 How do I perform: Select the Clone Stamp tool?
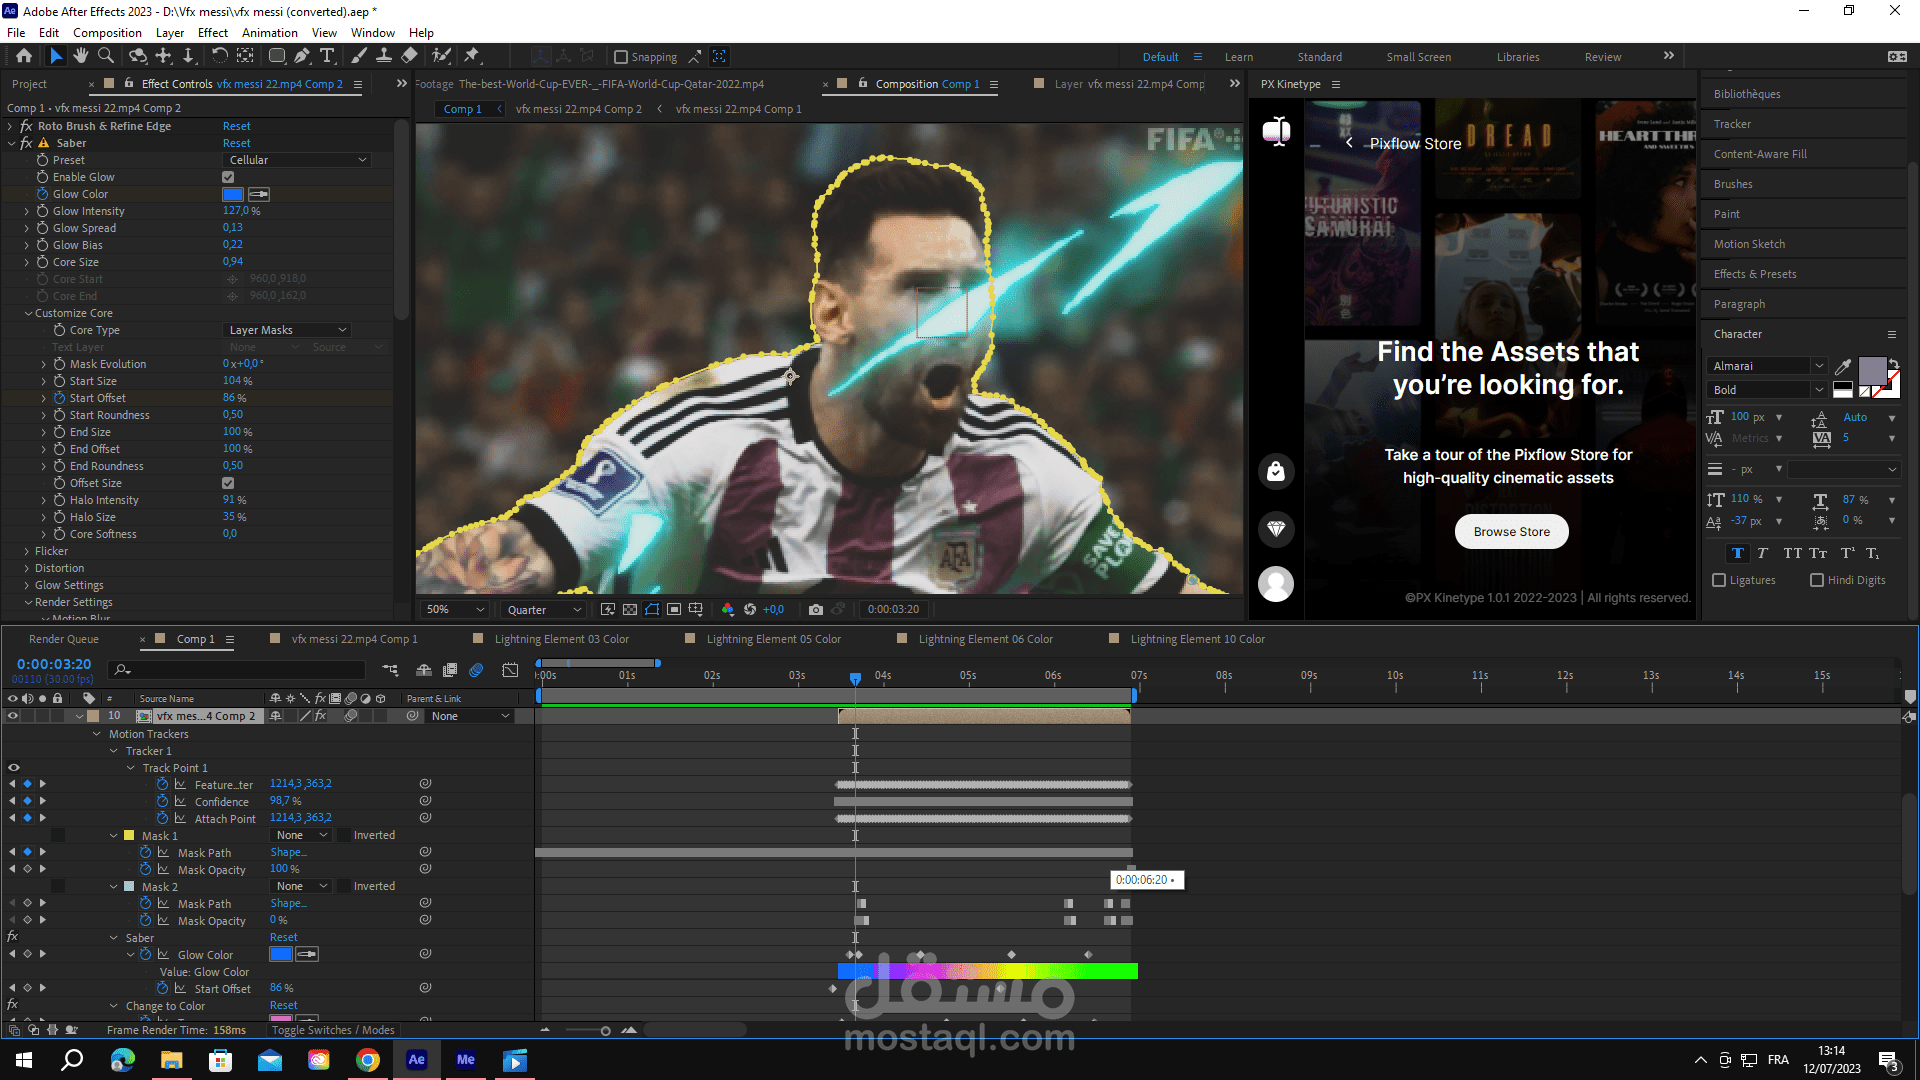[x=383, y=56]
